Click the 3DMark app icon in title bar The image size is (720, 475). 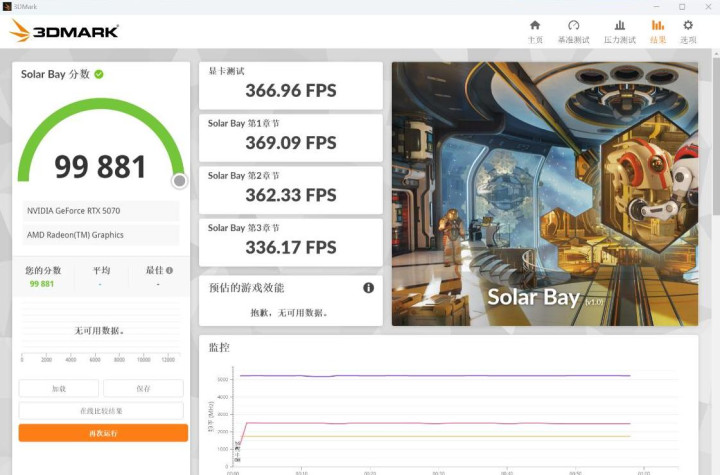[6, 6]
